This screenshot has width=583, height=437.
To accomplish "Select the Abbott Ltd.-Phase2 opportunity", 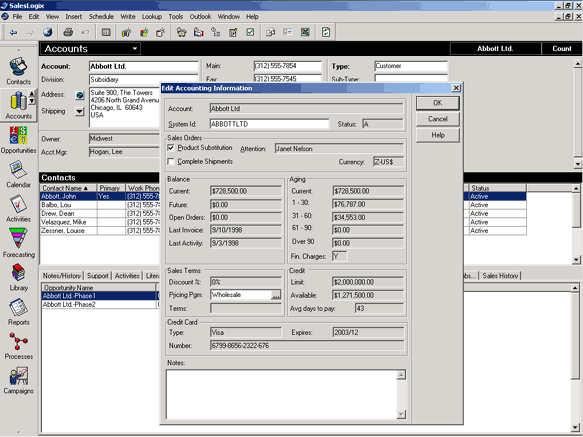I will point(100,304).
